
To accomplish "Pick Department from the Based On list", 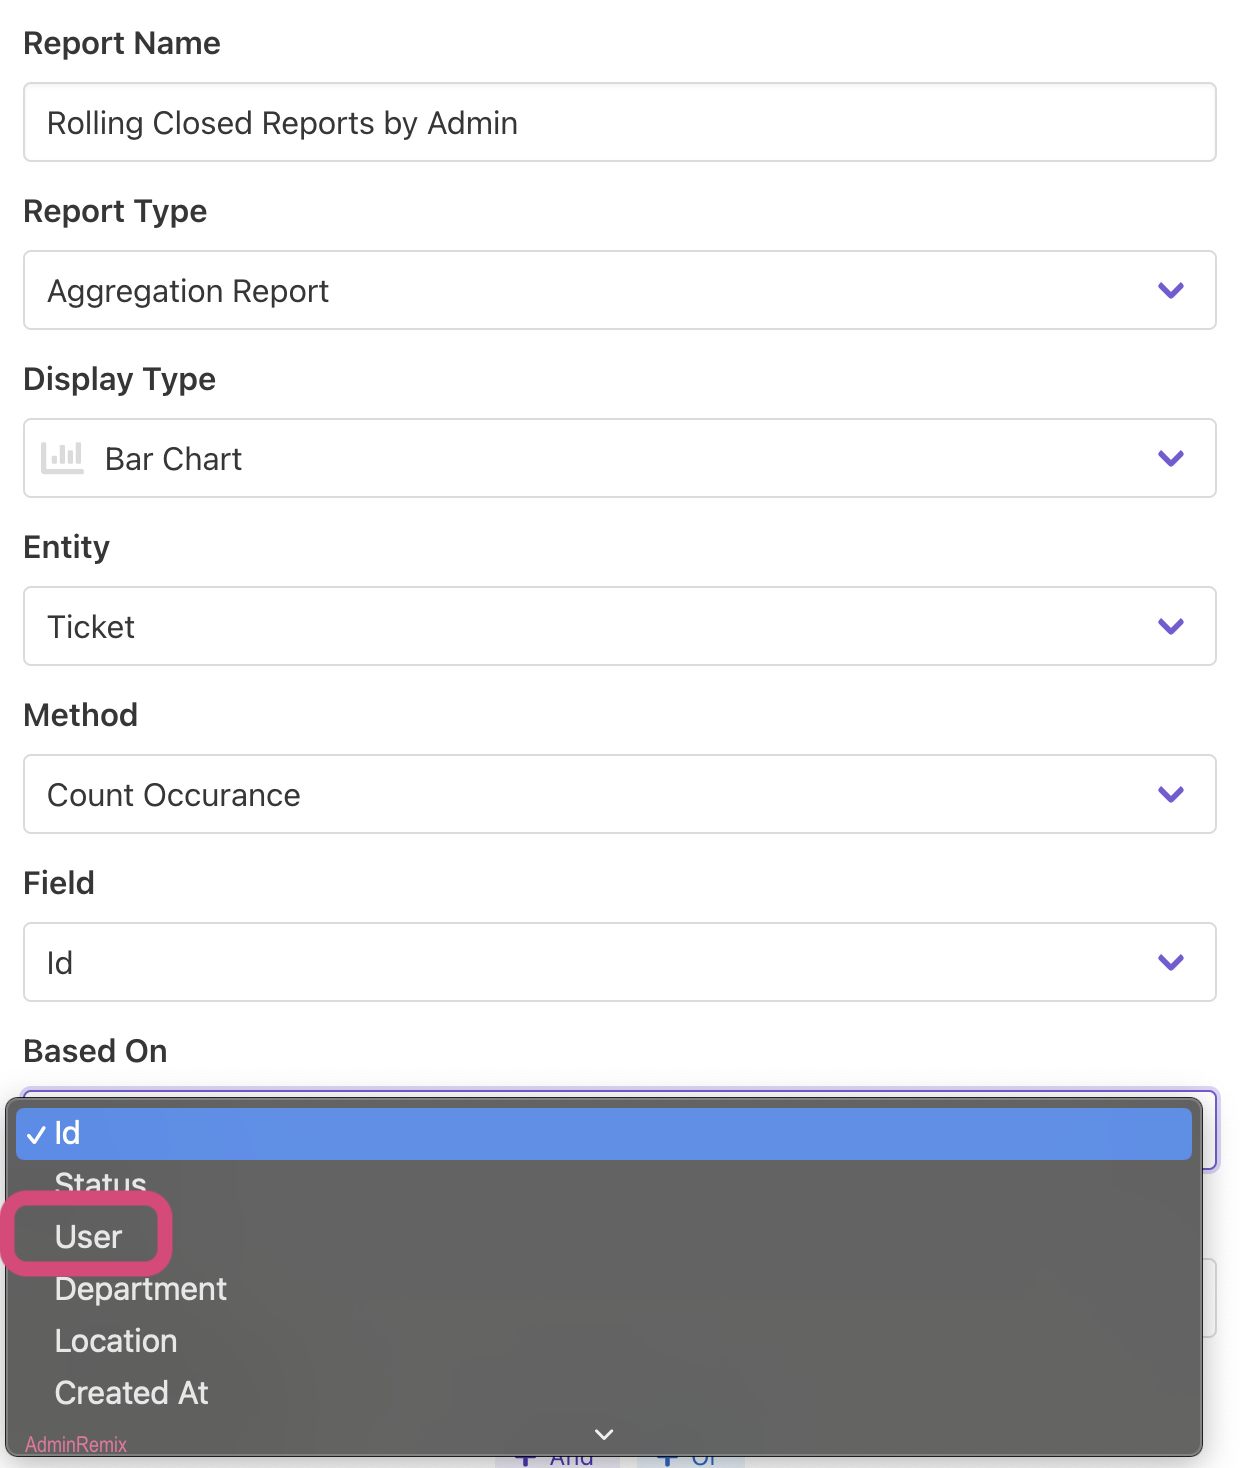I will coord(140,1289).
